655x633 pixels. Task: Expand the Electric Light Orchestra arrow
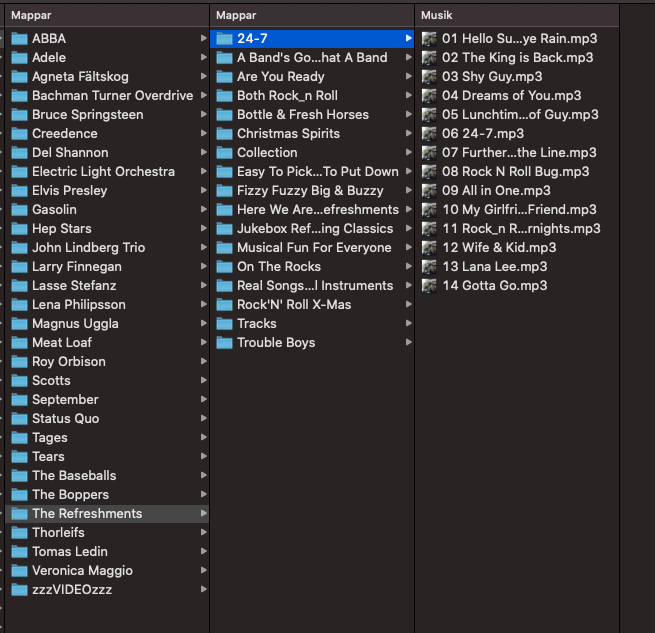[x=203, y=171]
